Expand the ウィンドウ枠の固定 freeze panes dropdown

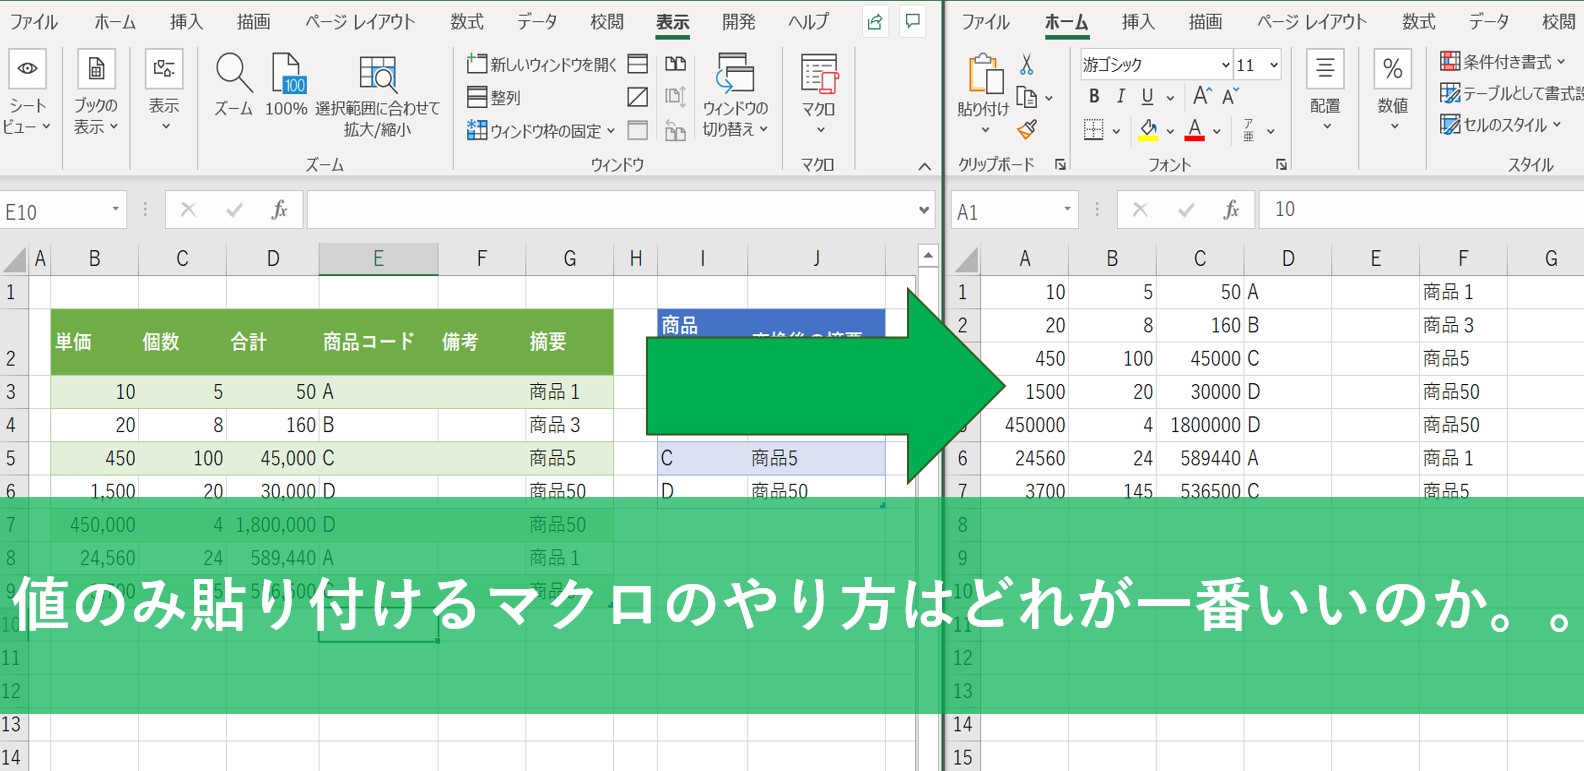[x=541, y=131]
